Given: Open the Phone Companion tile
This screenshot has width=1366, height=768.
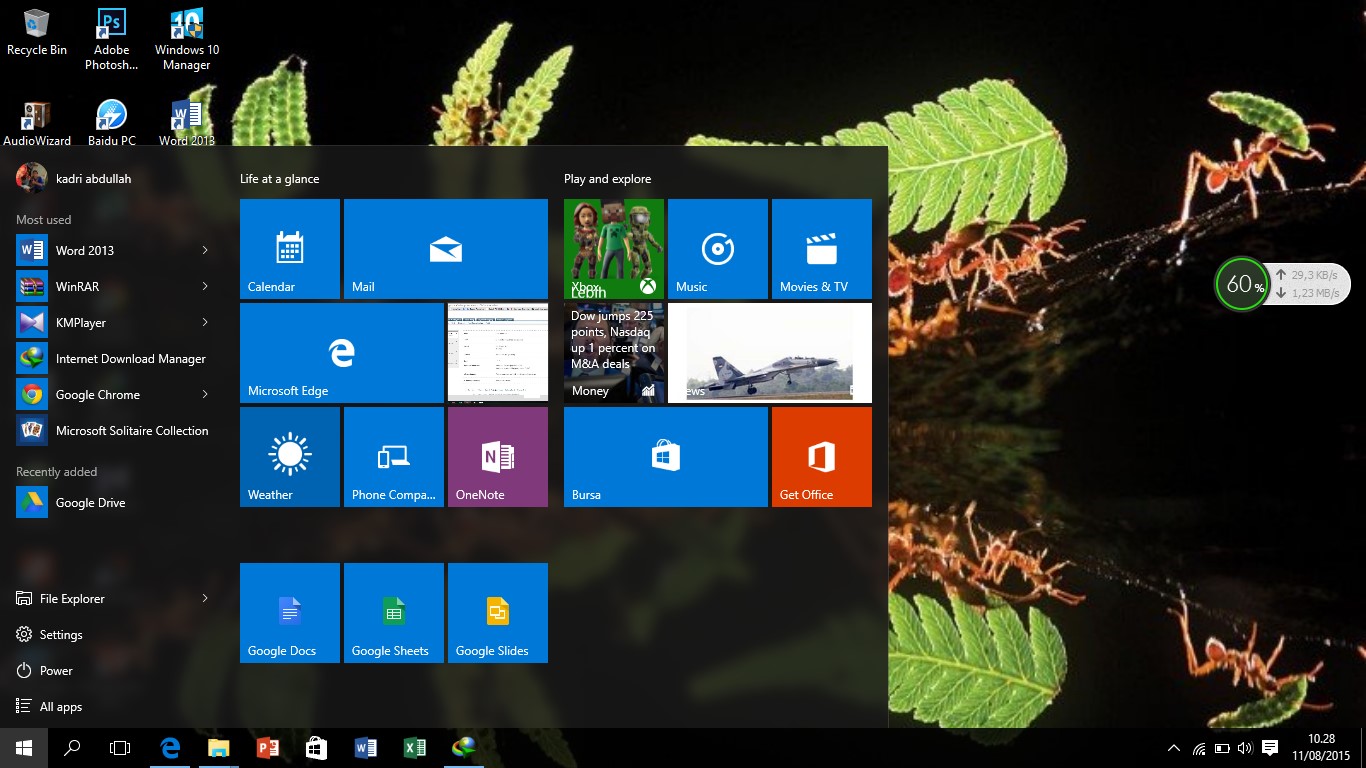Looking at the screenshot, I should [393, 456].
